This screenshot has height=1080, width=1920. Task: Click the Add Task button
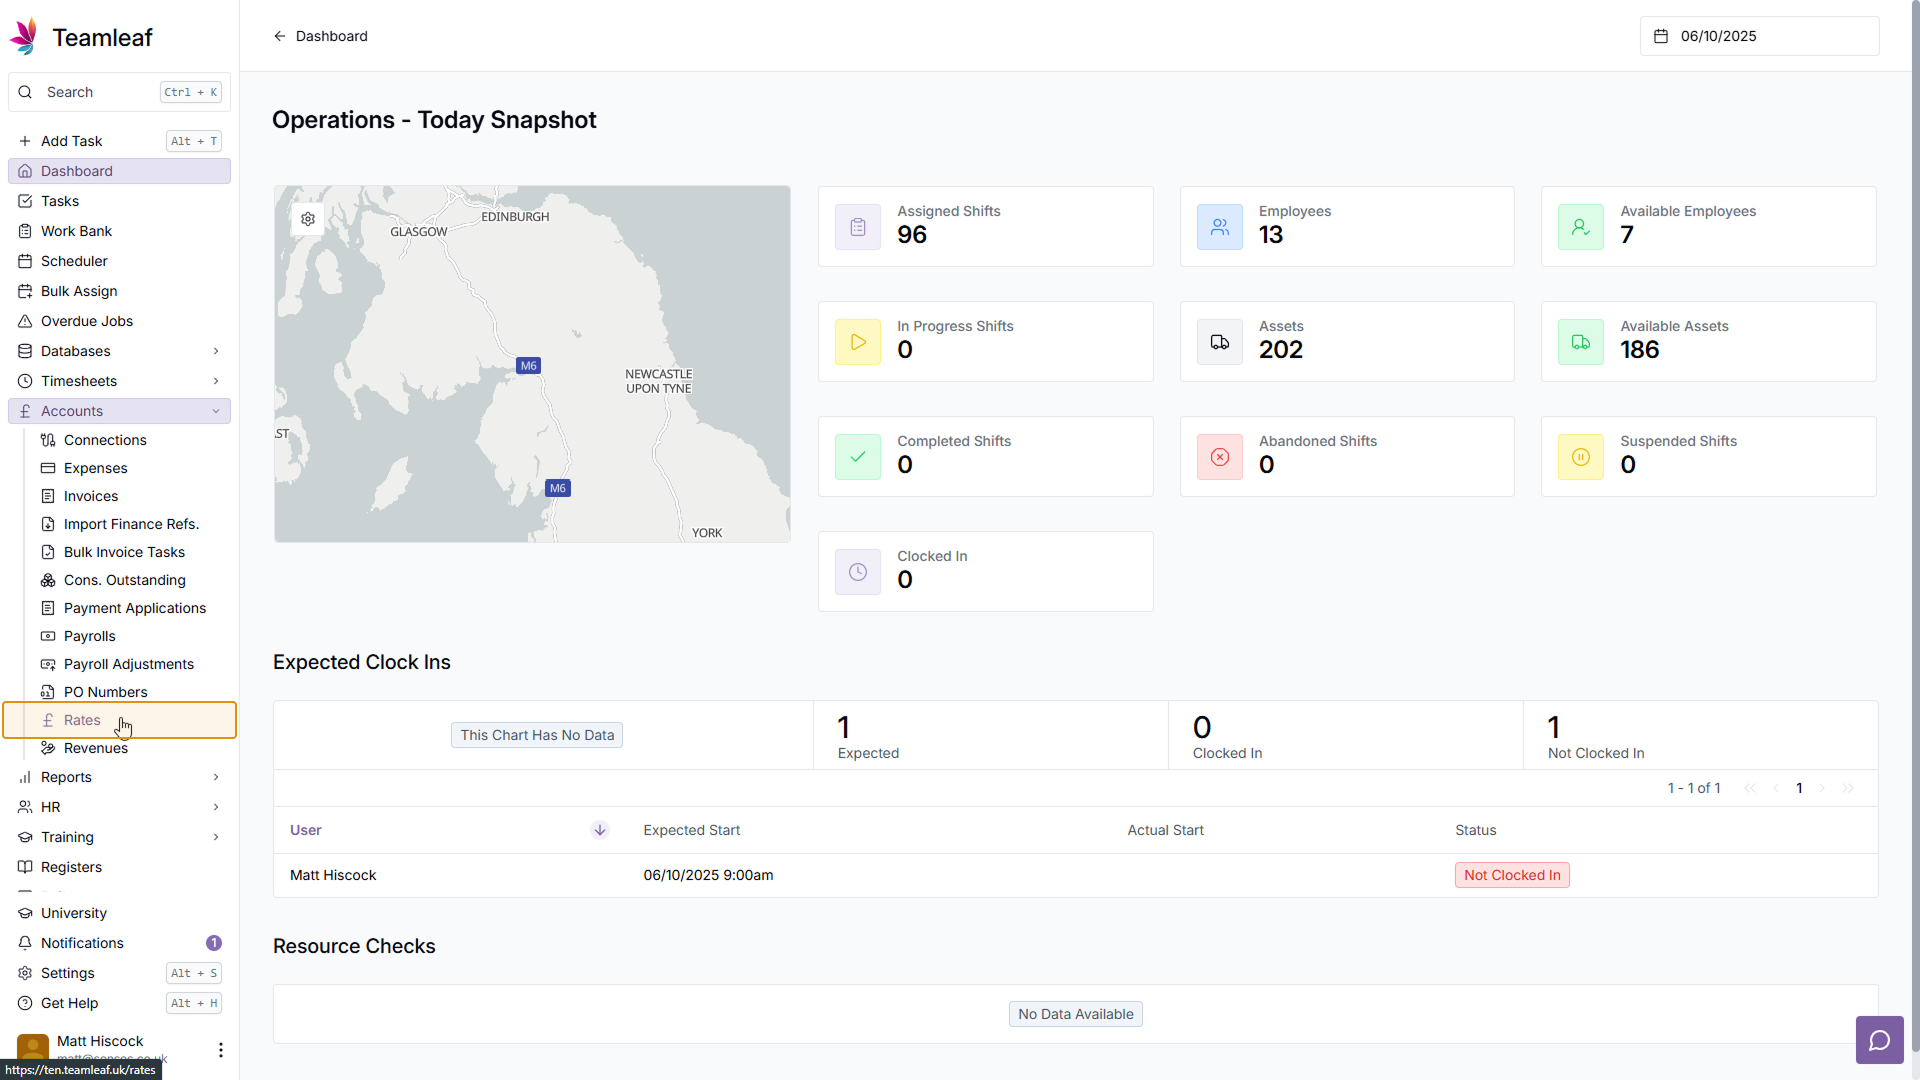coord(72,141)
